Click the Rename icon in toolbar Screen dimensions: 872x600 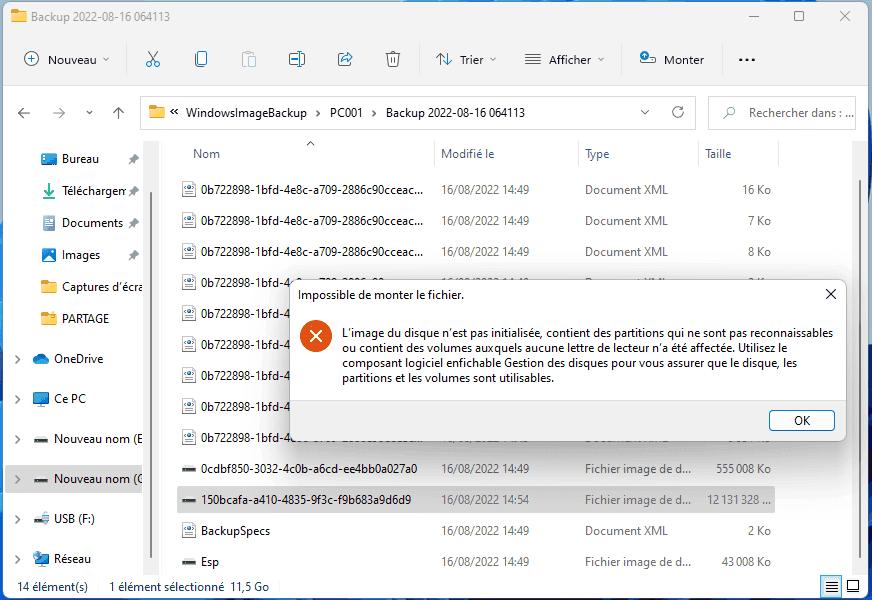[x=297, y=59]
